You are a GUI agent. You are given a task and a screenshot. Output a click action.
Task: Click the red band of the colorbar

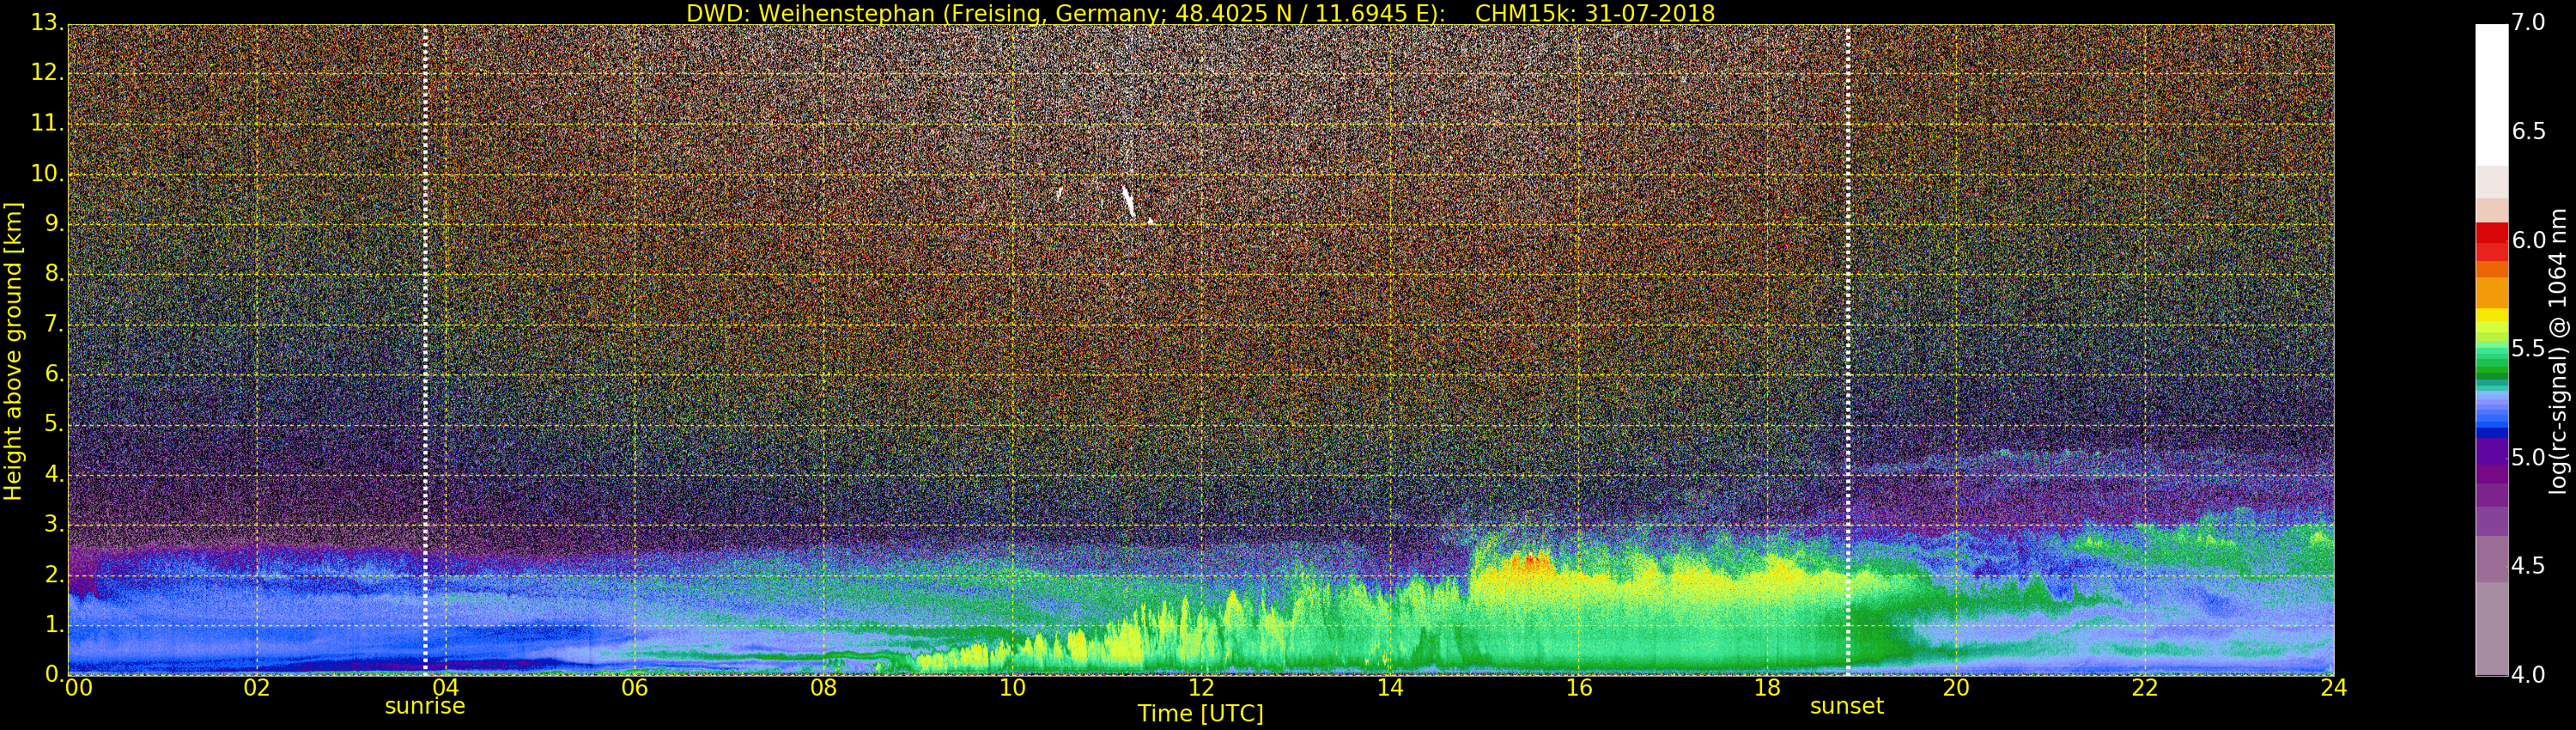(2491, 241)
